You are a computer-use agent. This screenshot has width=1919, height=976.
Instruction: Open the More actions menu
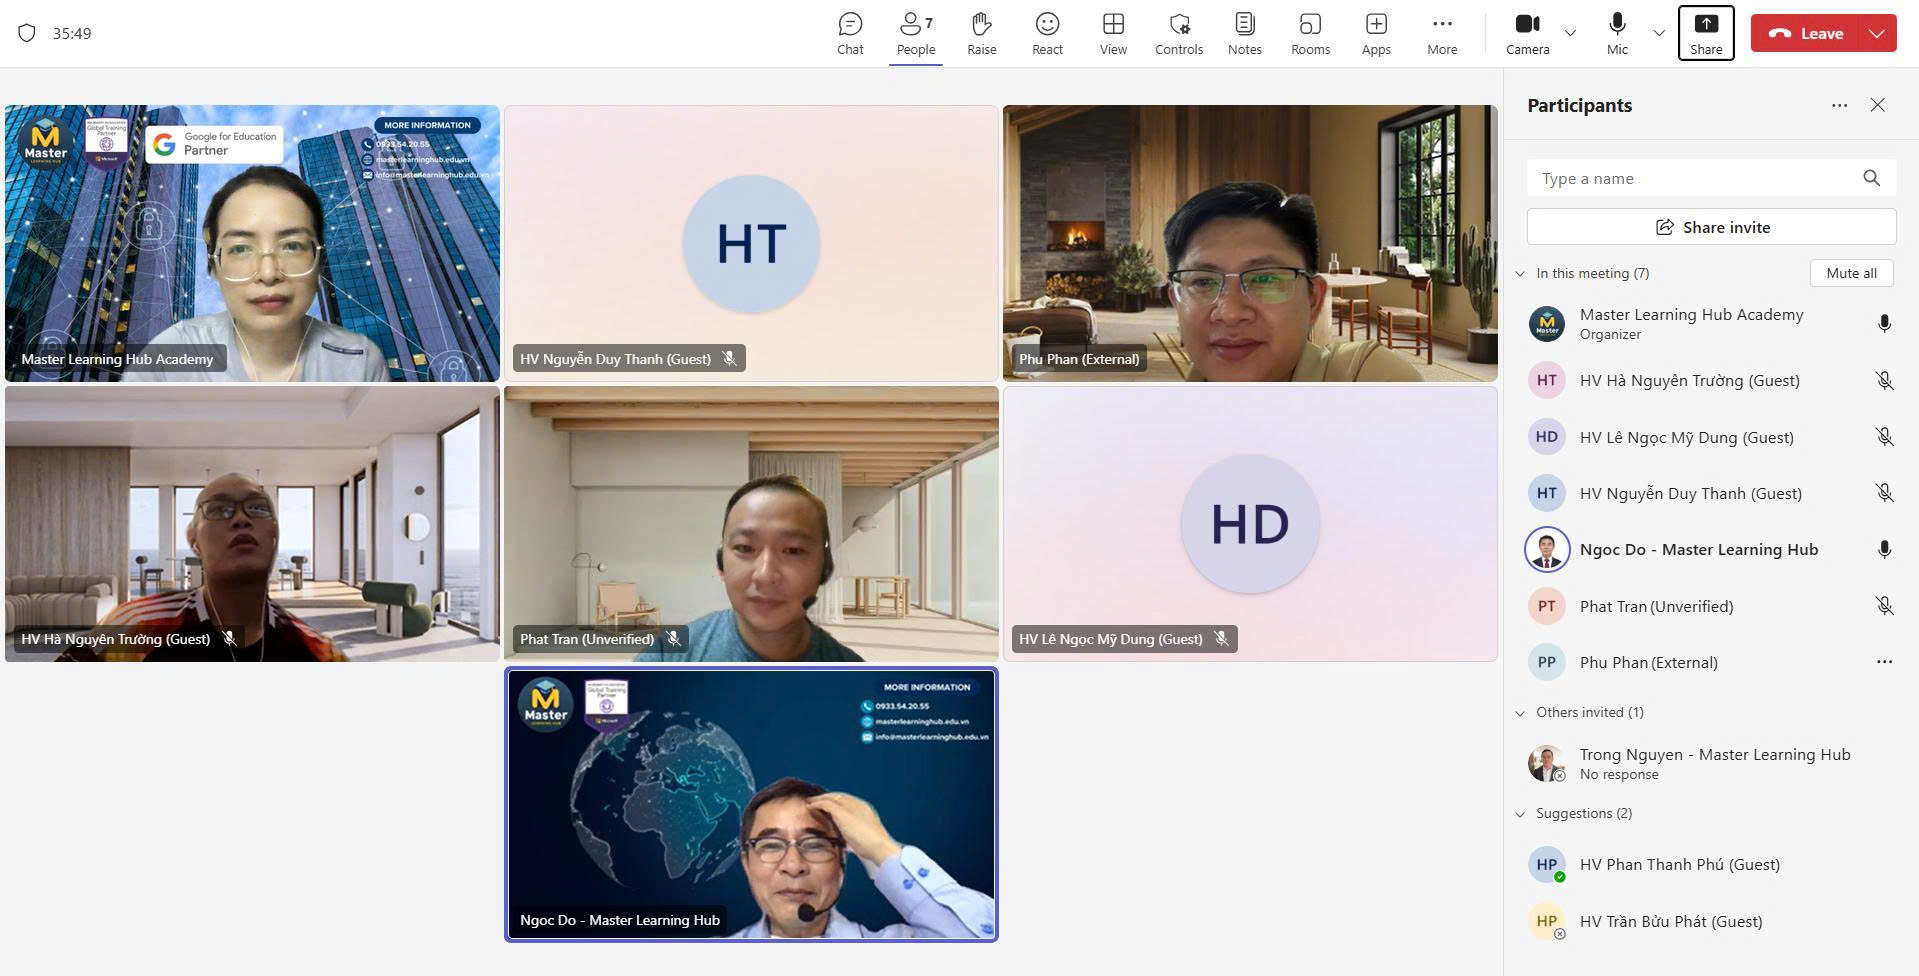tap(1441, 33)
